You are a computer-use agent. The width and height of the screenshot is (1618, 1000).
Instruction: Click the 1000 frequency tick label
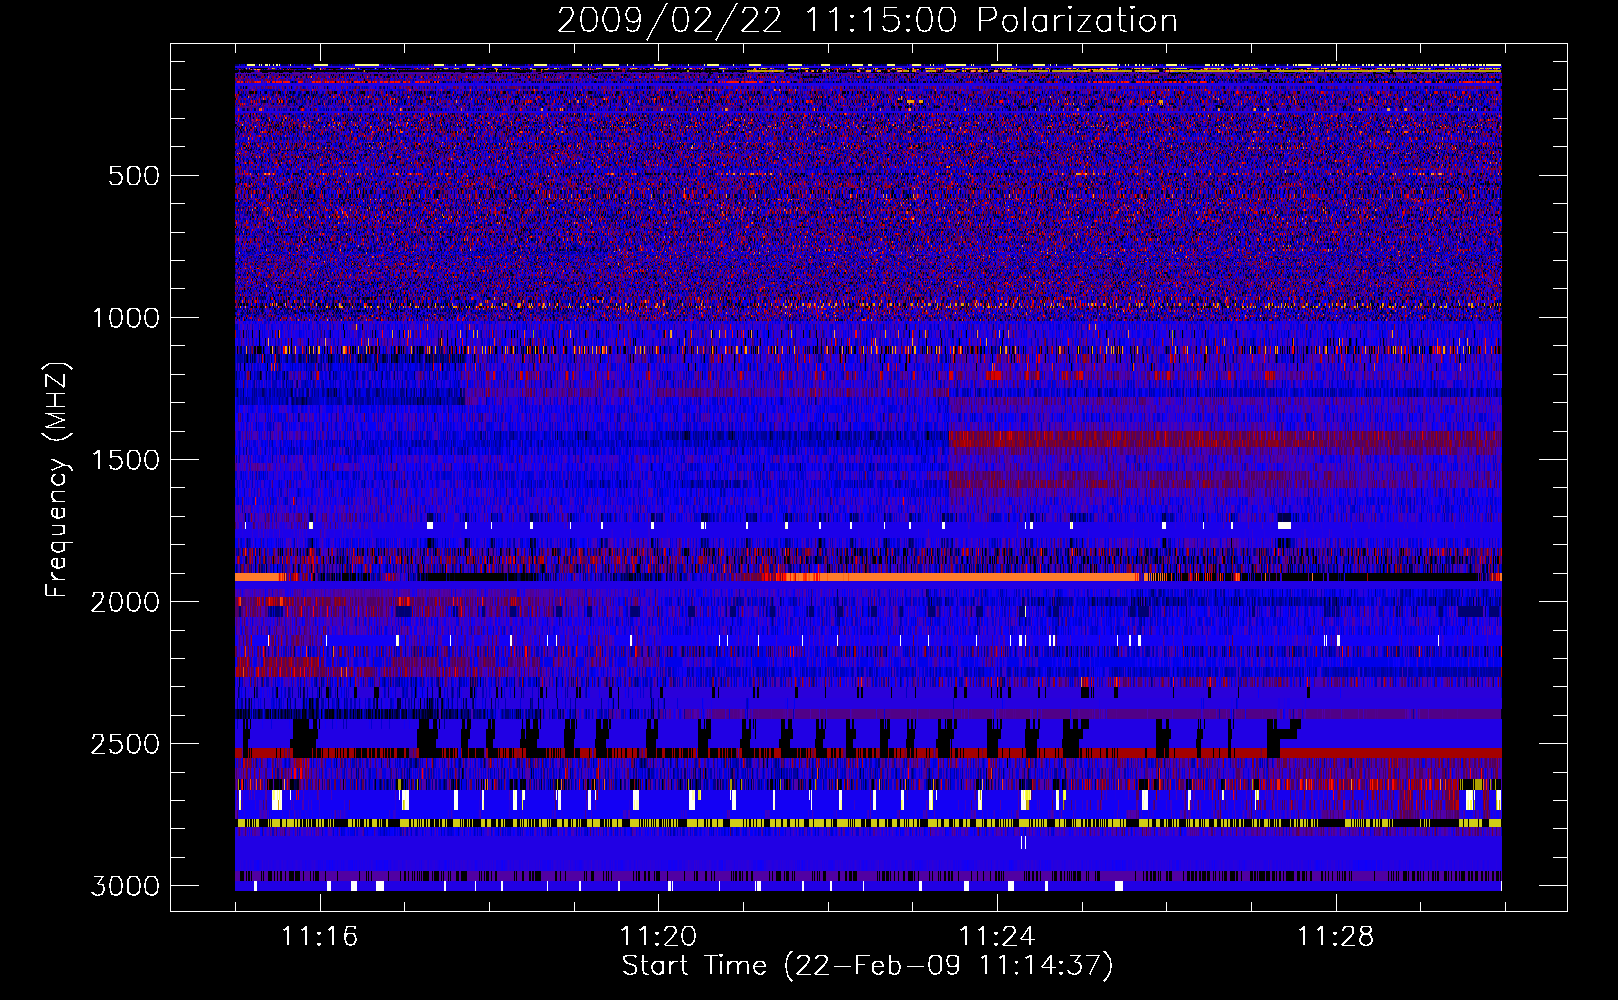[x=126, y=318]
